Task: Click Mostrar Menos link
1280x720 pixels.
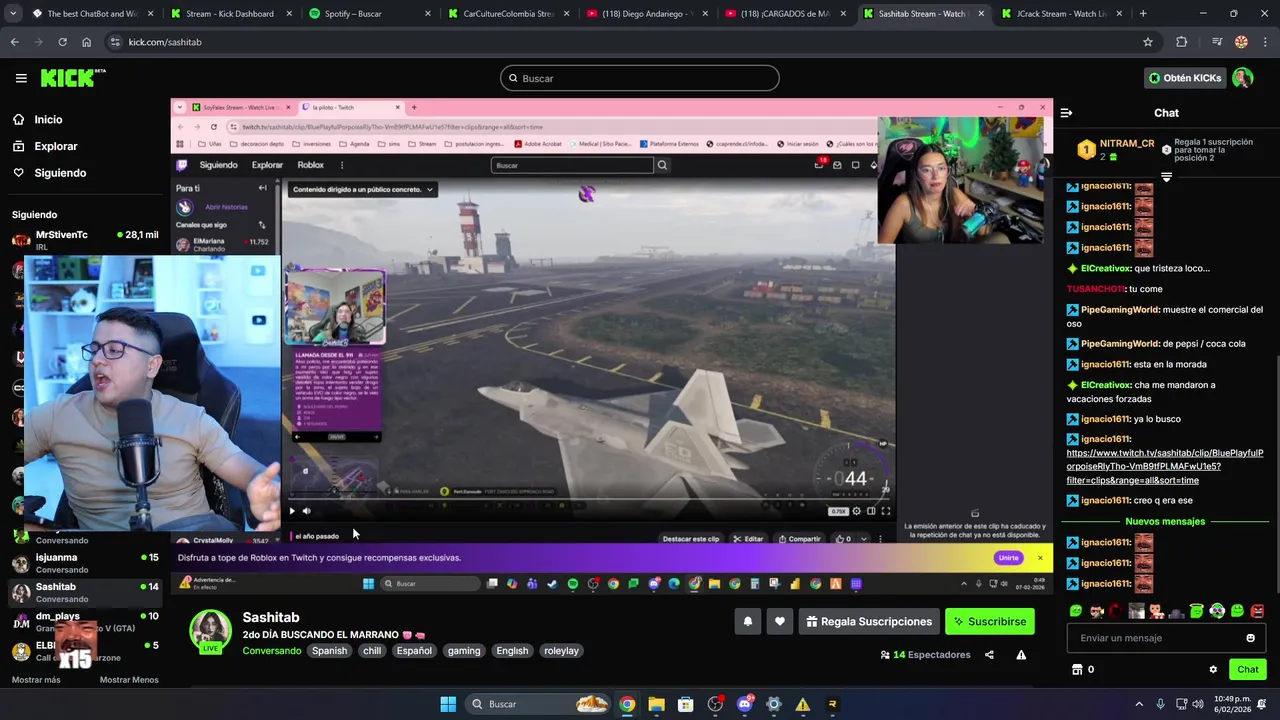Action: pos(129,680)
